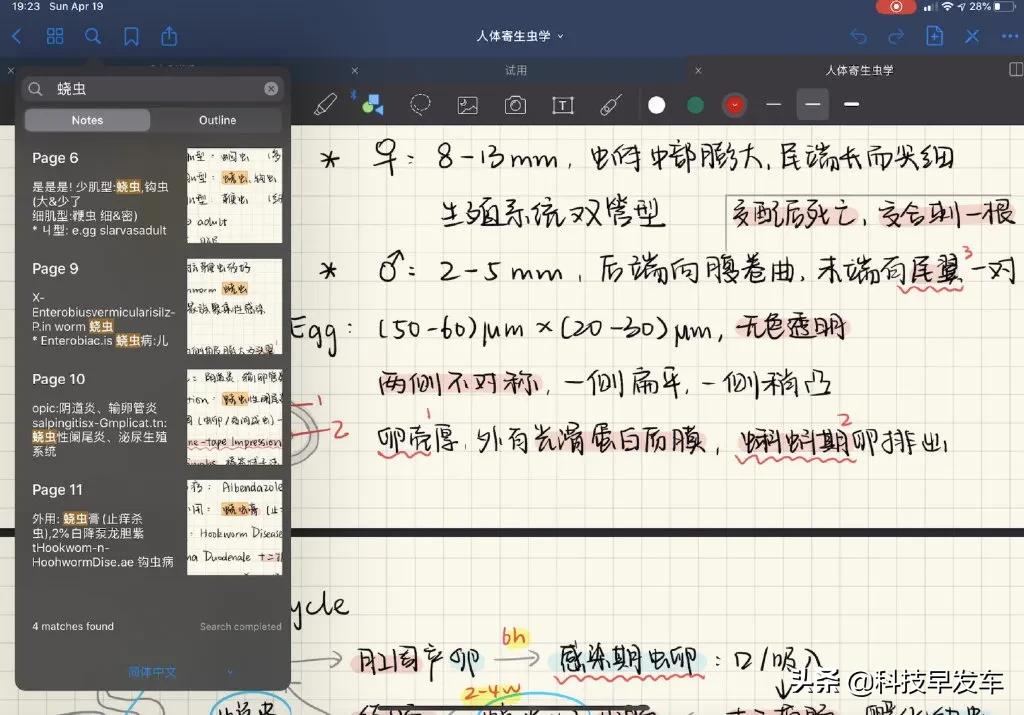This screenshot has height=715, width=1024.
Task: Select the lasso selection tool
Action: click(x=420, y=104)
